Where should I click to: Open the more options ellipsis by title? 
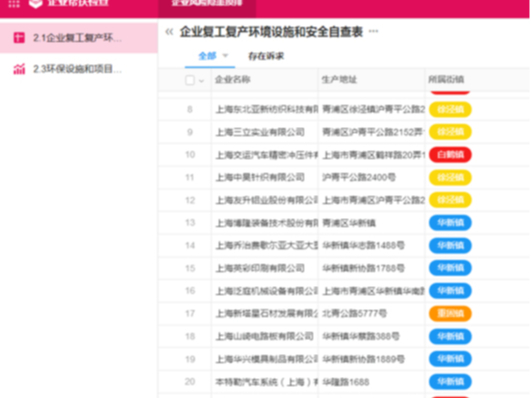point(374,31)
